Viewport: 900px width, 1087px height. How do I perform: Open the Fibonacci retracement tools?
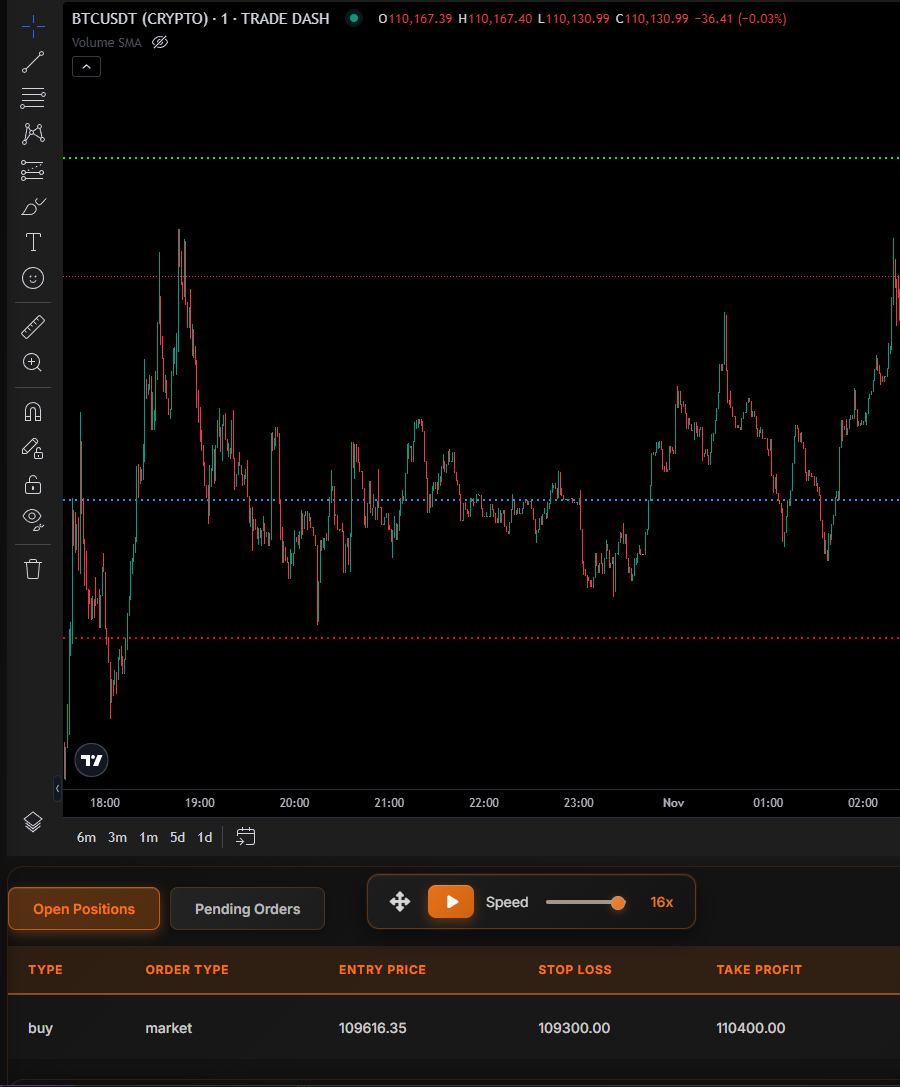[x=33, y=98]
